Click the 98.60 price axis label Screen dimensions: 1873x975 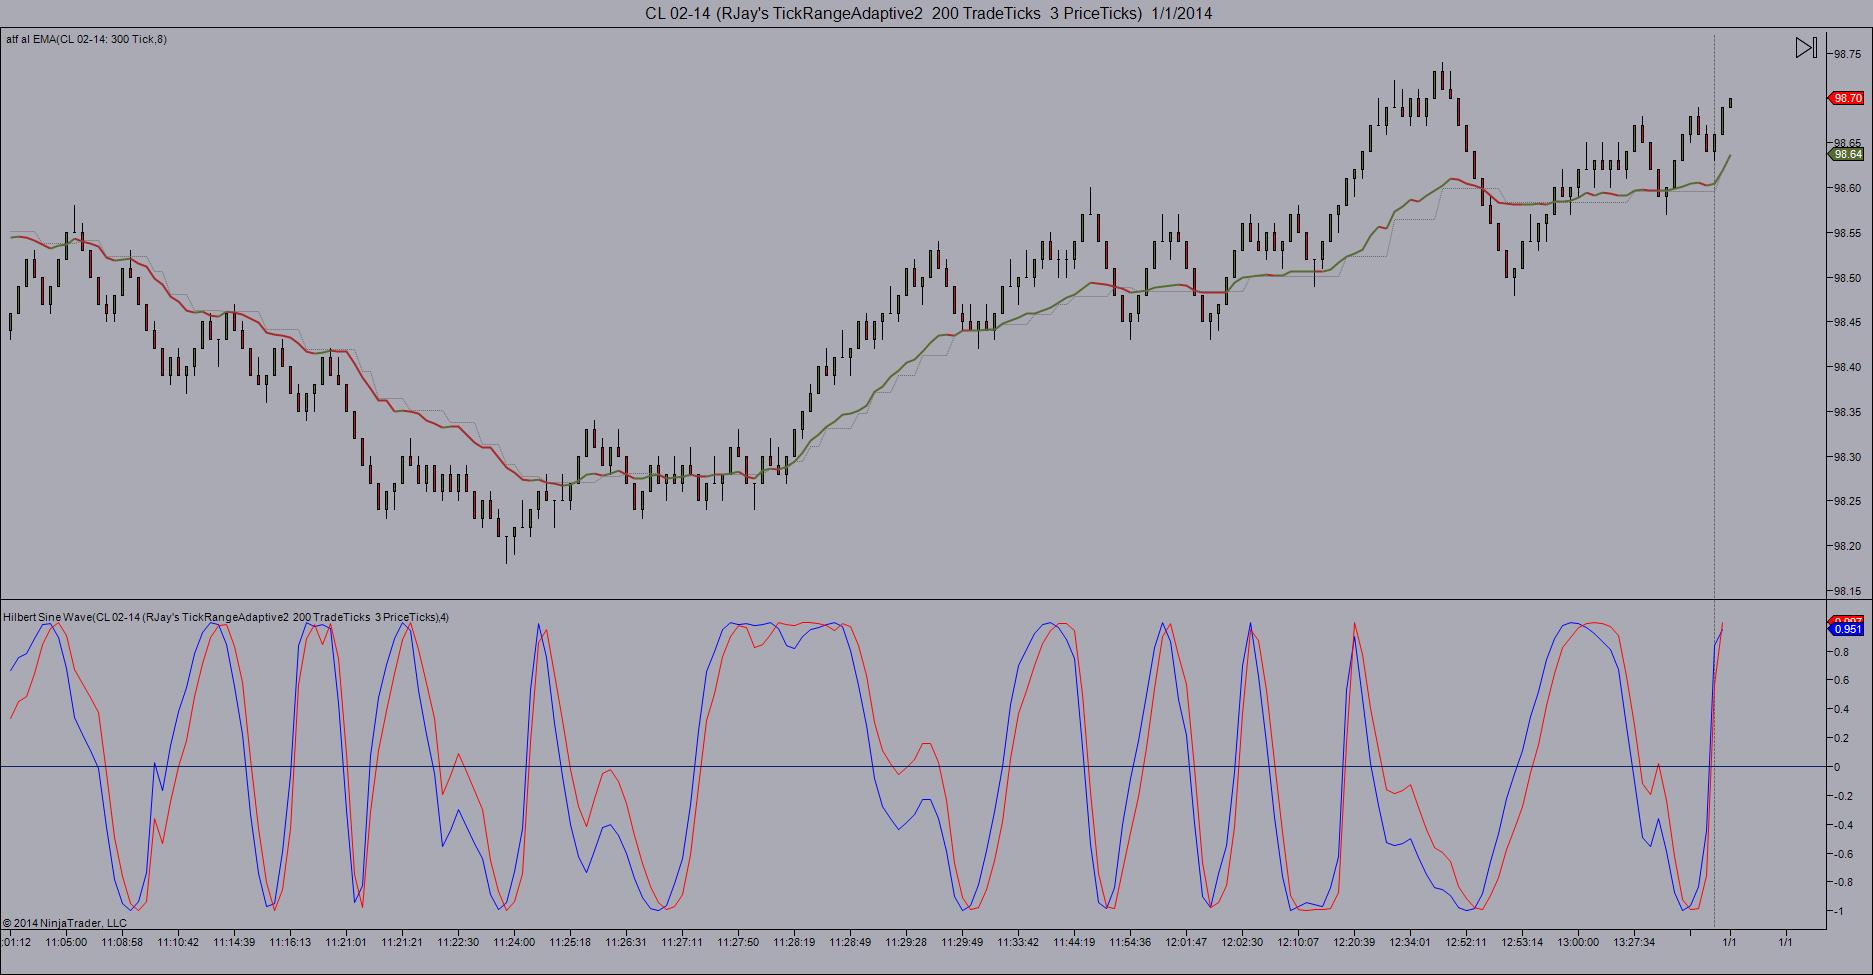pos(1847,188)
